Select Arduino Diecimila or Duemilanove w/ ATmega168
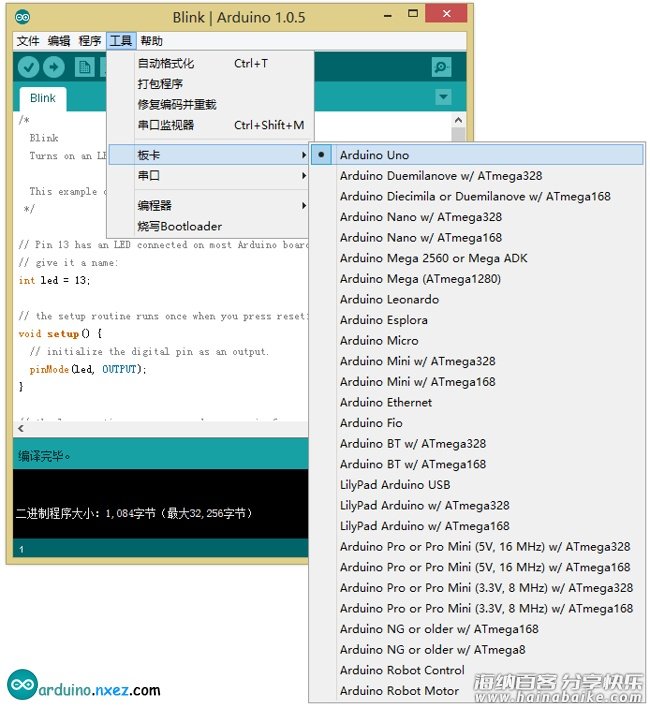The width and height of the screenshot is (650, 708). tap(478, 196)
